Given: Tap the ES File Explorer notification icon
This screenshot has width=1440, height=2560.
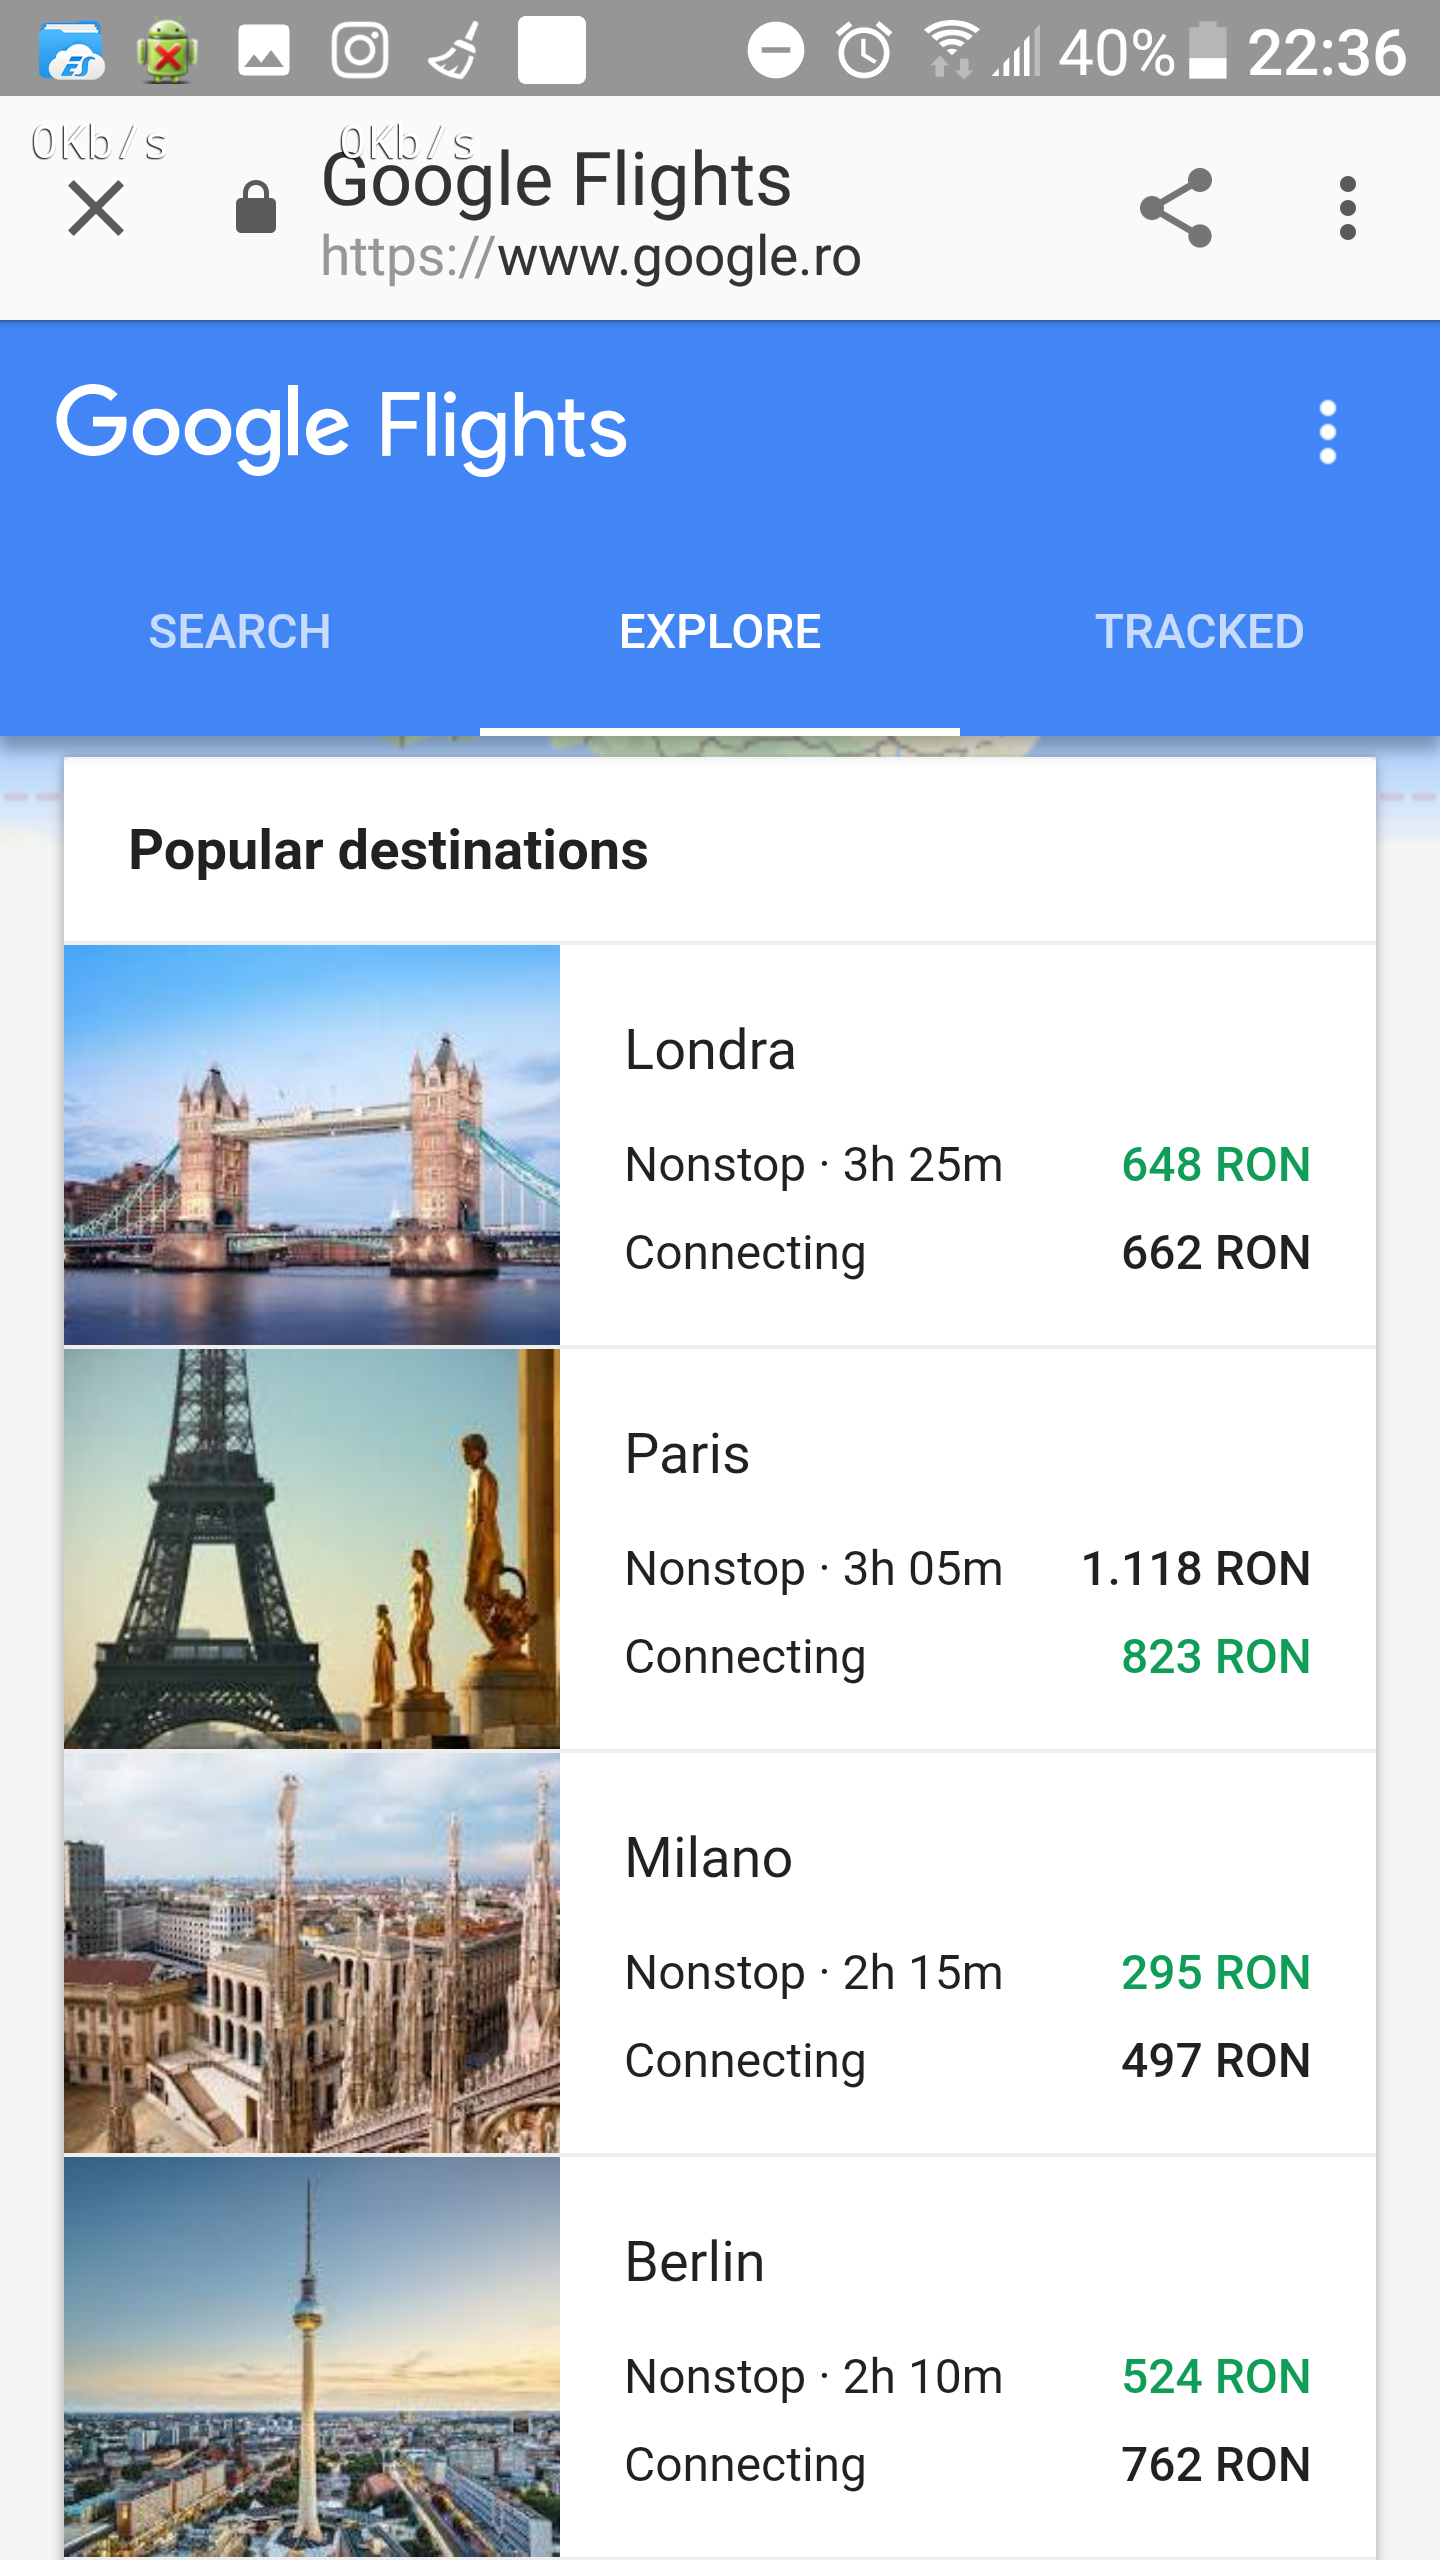Looking at the screenshot, I should coord(70,50).
